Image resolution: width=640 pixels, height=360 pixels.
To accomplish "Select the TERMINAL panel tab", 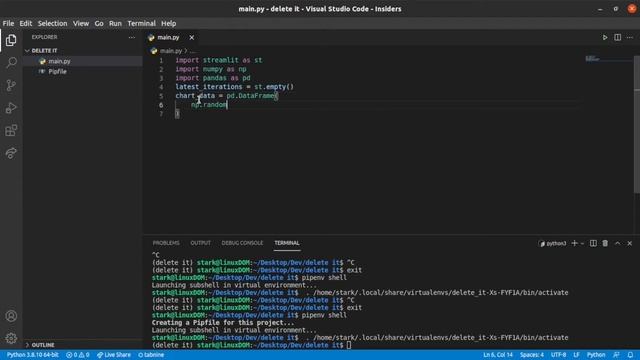I will [x=287, y=243].
